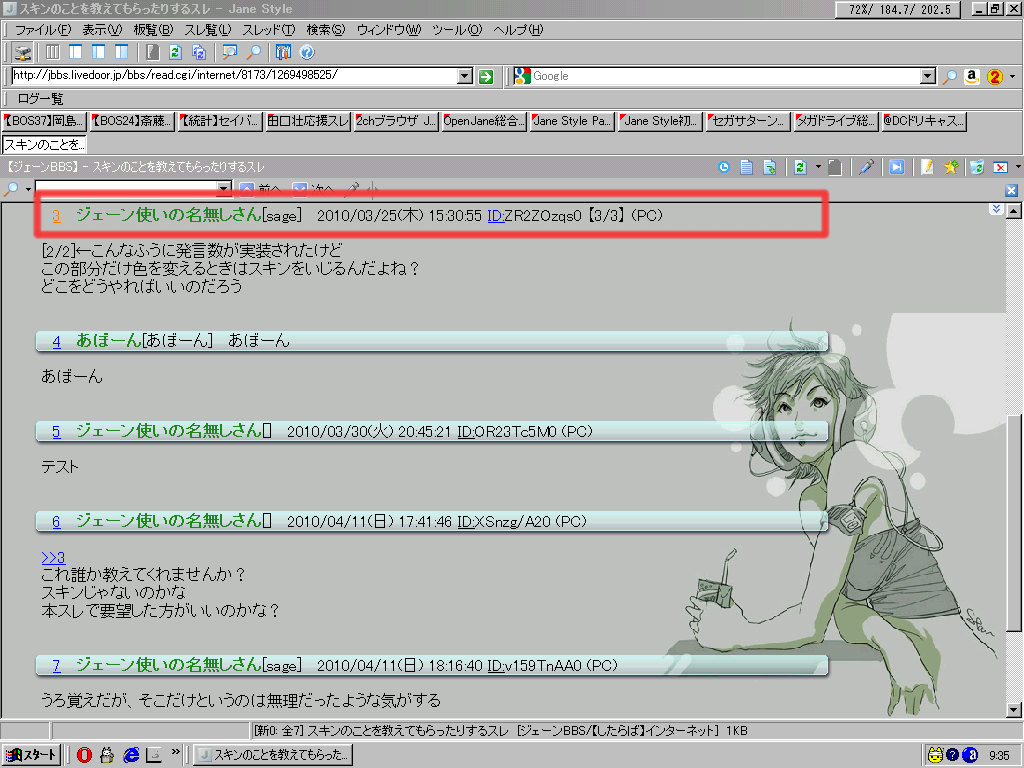Switch to the three-column pane layout

53,52
